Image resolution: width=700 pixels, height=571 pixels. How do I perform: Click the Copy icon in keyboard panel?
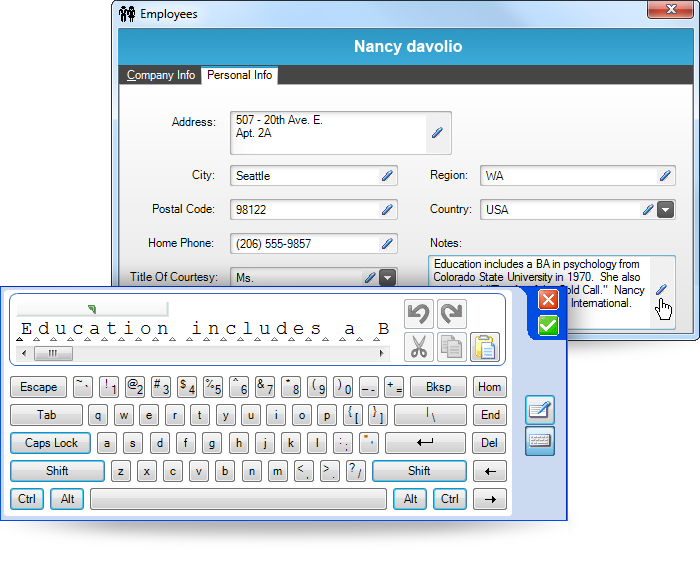tap(452, 346)
